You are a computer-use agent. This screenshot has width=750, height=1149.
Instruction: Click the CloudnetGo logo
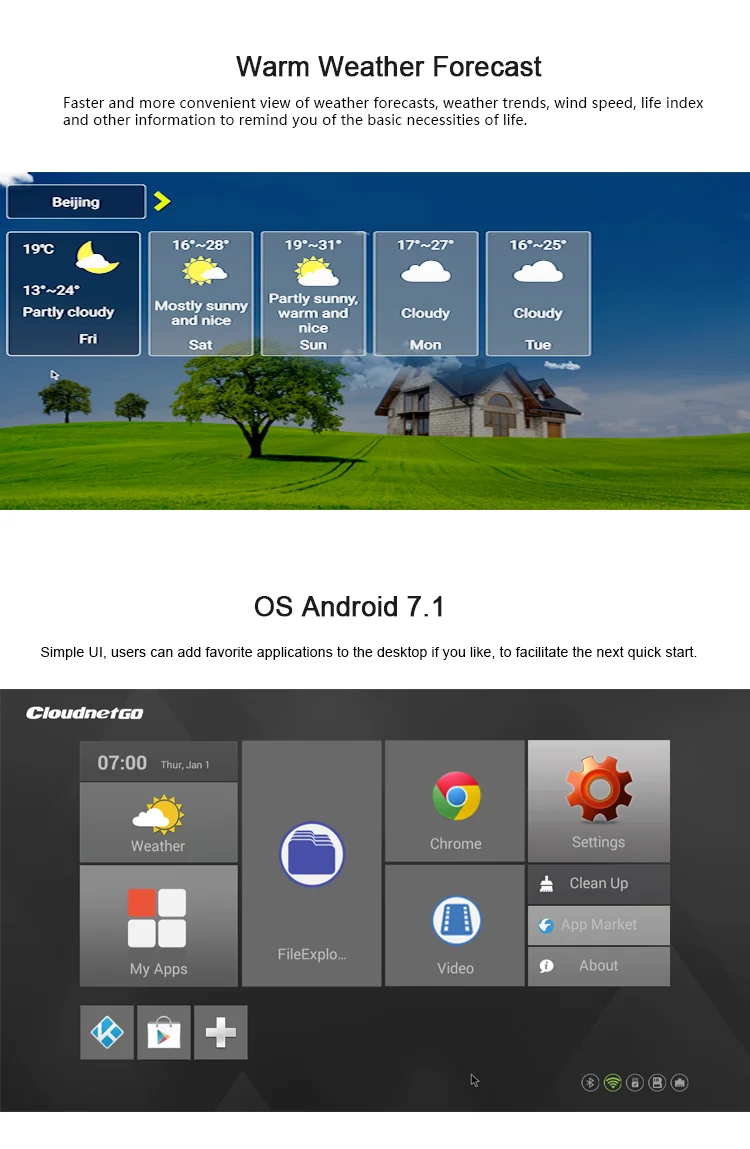pyautogui.click(x=85, y=713)
